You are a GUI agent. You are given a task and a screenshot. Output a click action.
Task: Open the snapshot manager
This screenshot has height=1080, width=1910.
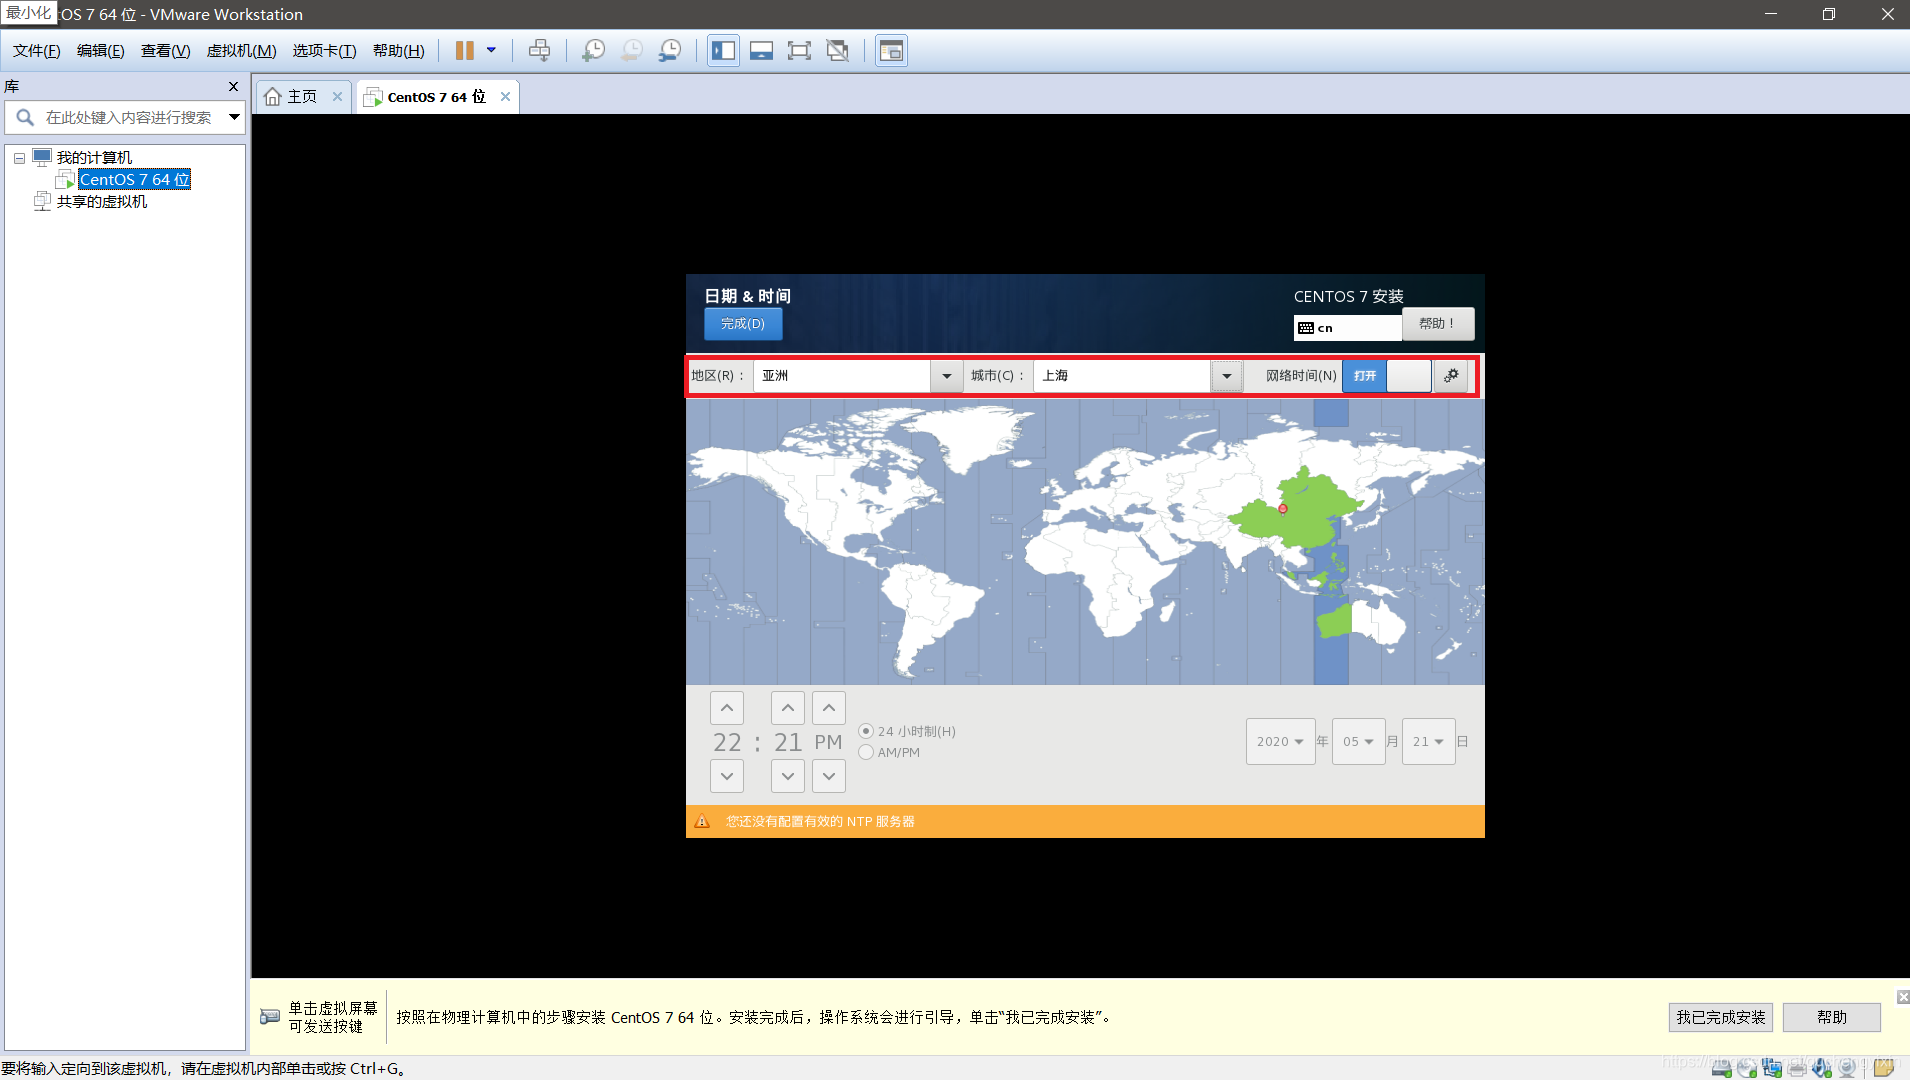(670, 50)
